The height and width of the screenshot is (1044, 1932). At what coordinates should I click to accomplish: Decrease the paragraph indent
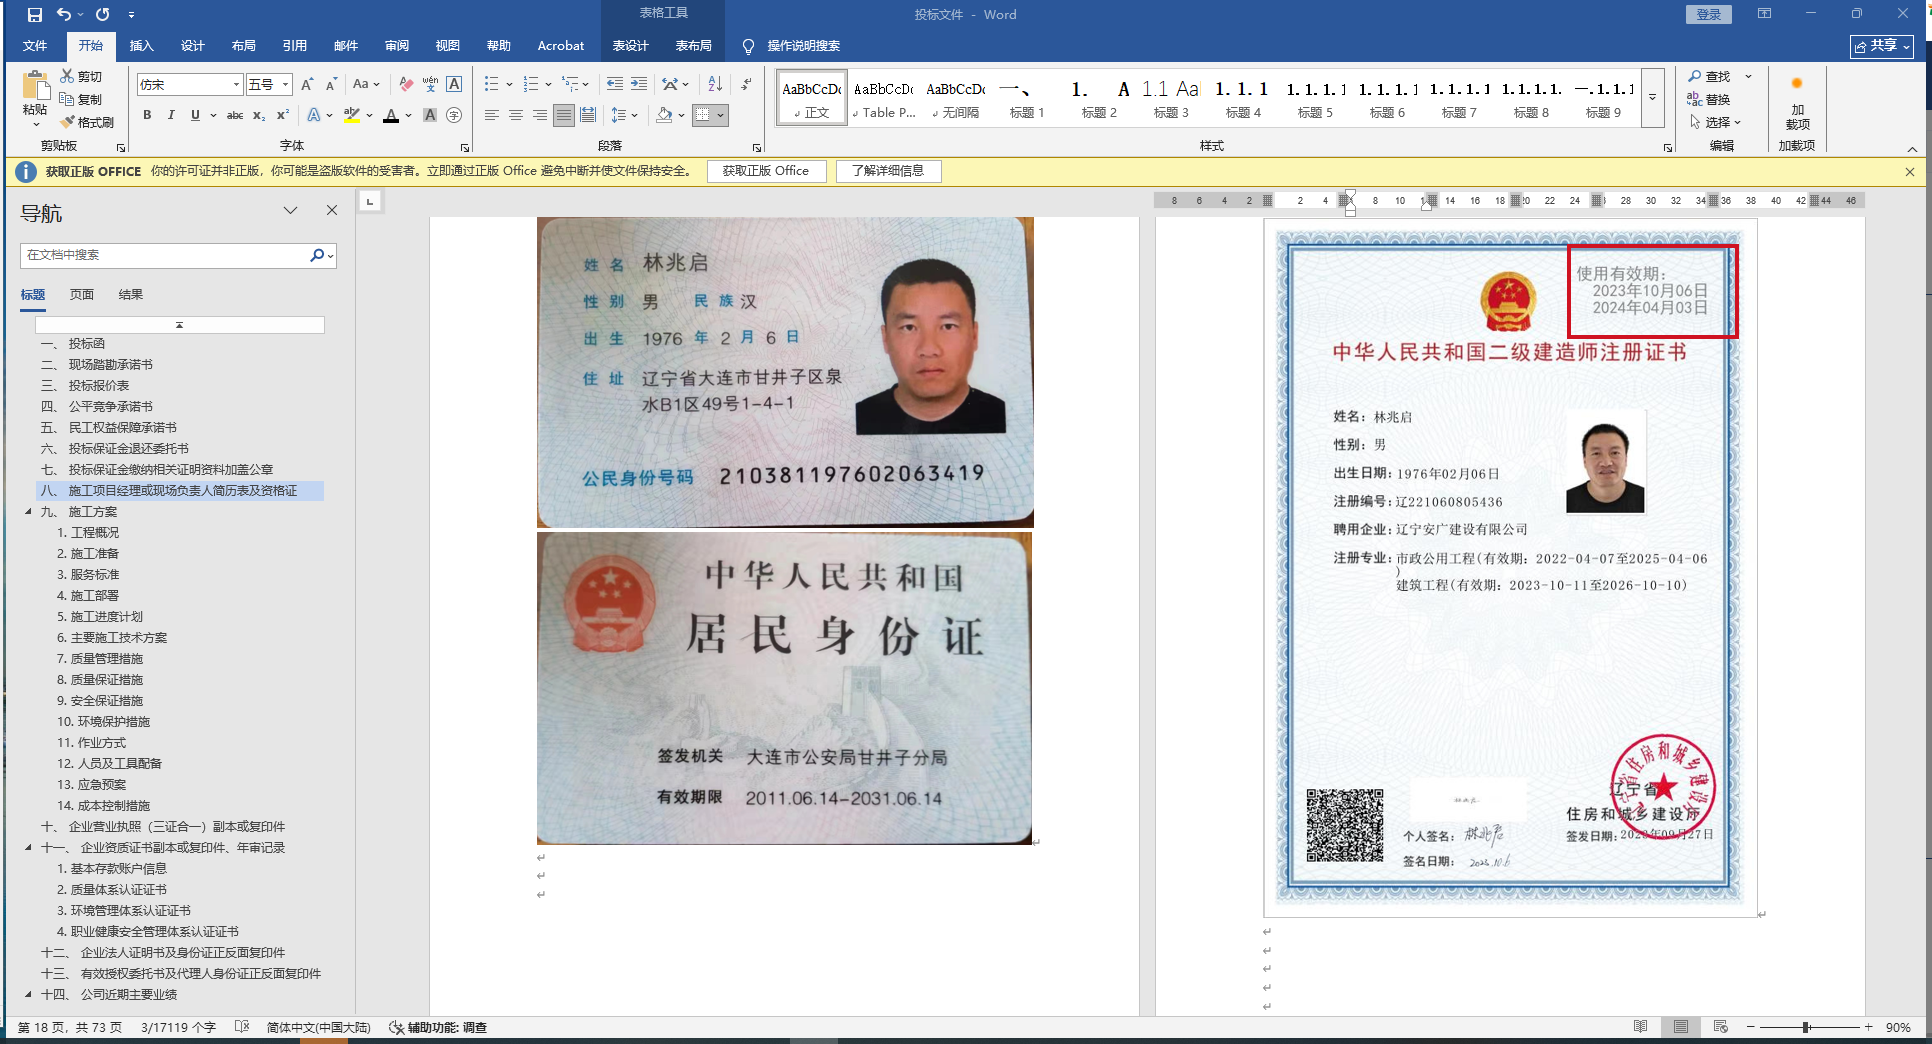(615, 85)
